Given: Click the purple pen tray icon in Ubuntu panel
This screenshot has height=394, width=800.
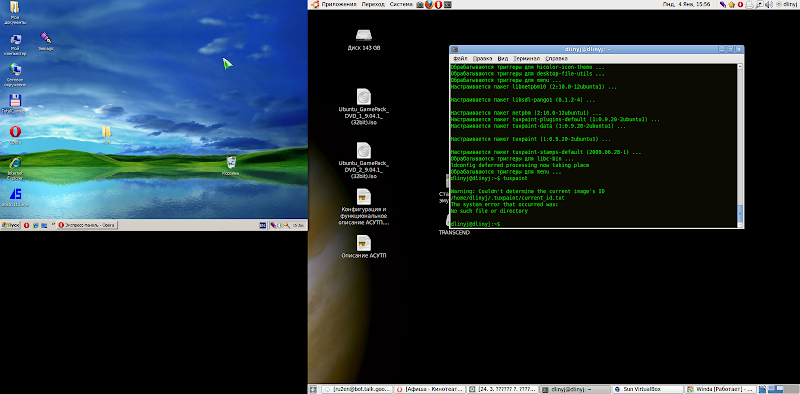Looking at the screenshot, I should [722, 5].
